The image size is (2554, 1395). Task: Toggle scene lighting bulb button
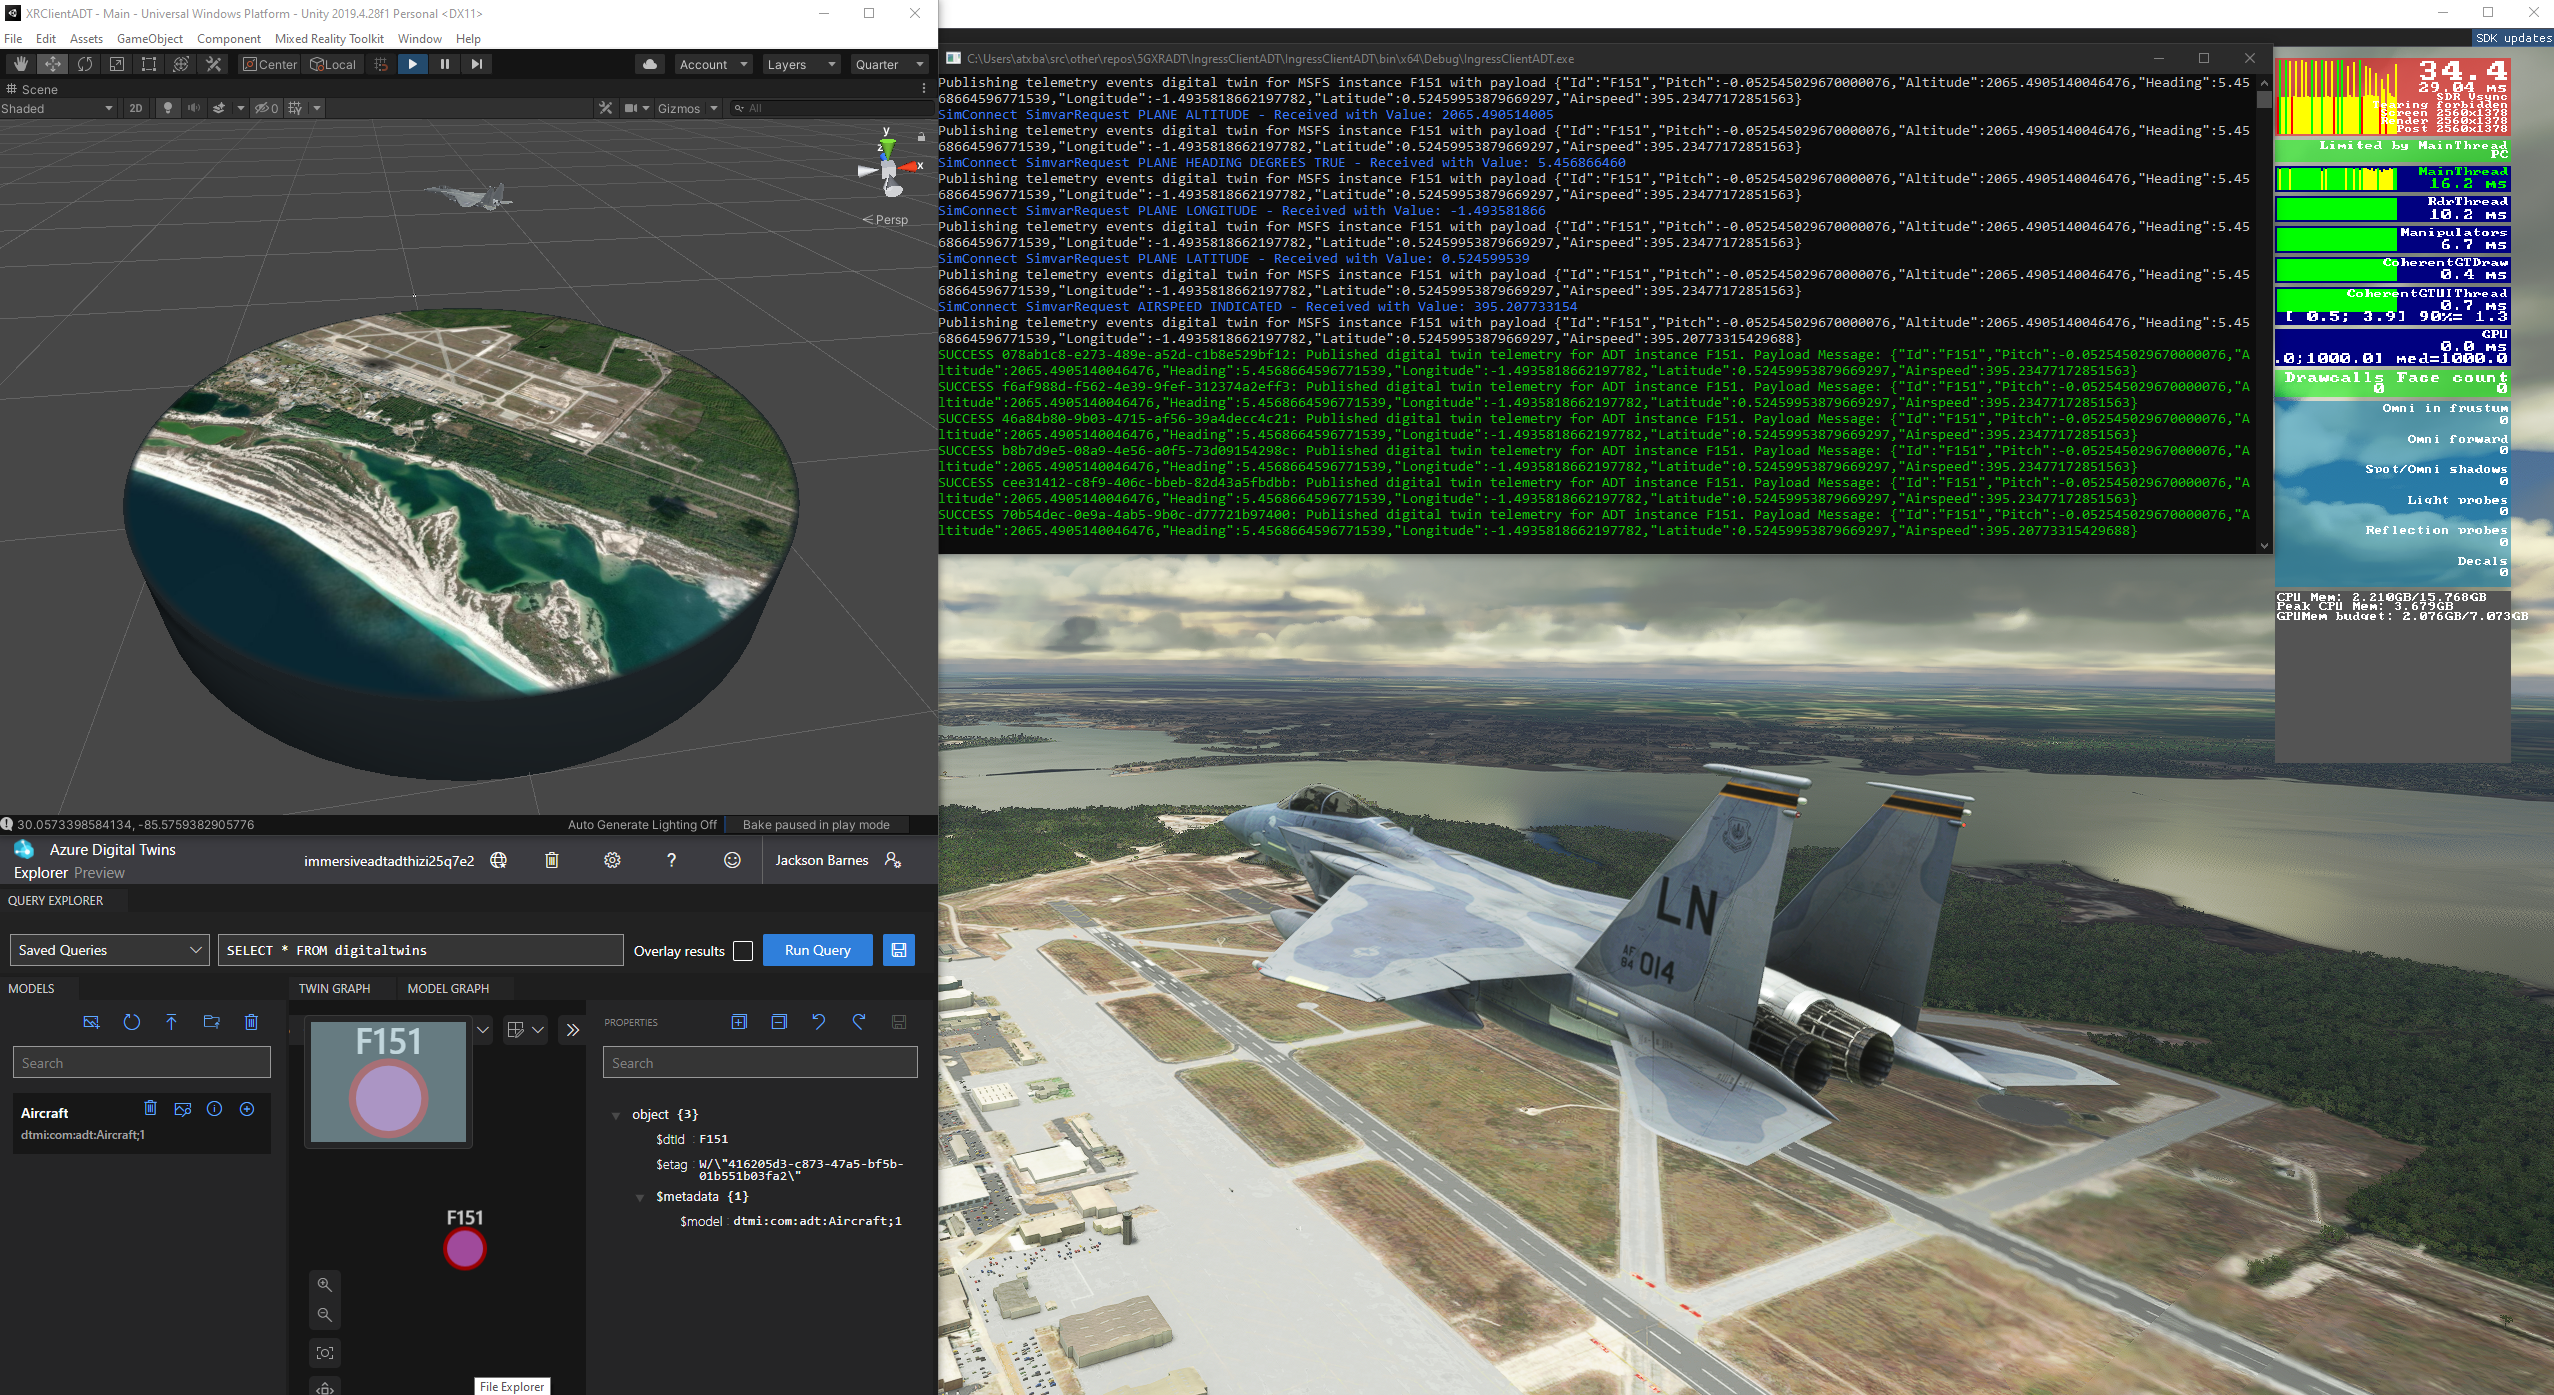pos(168,108)
